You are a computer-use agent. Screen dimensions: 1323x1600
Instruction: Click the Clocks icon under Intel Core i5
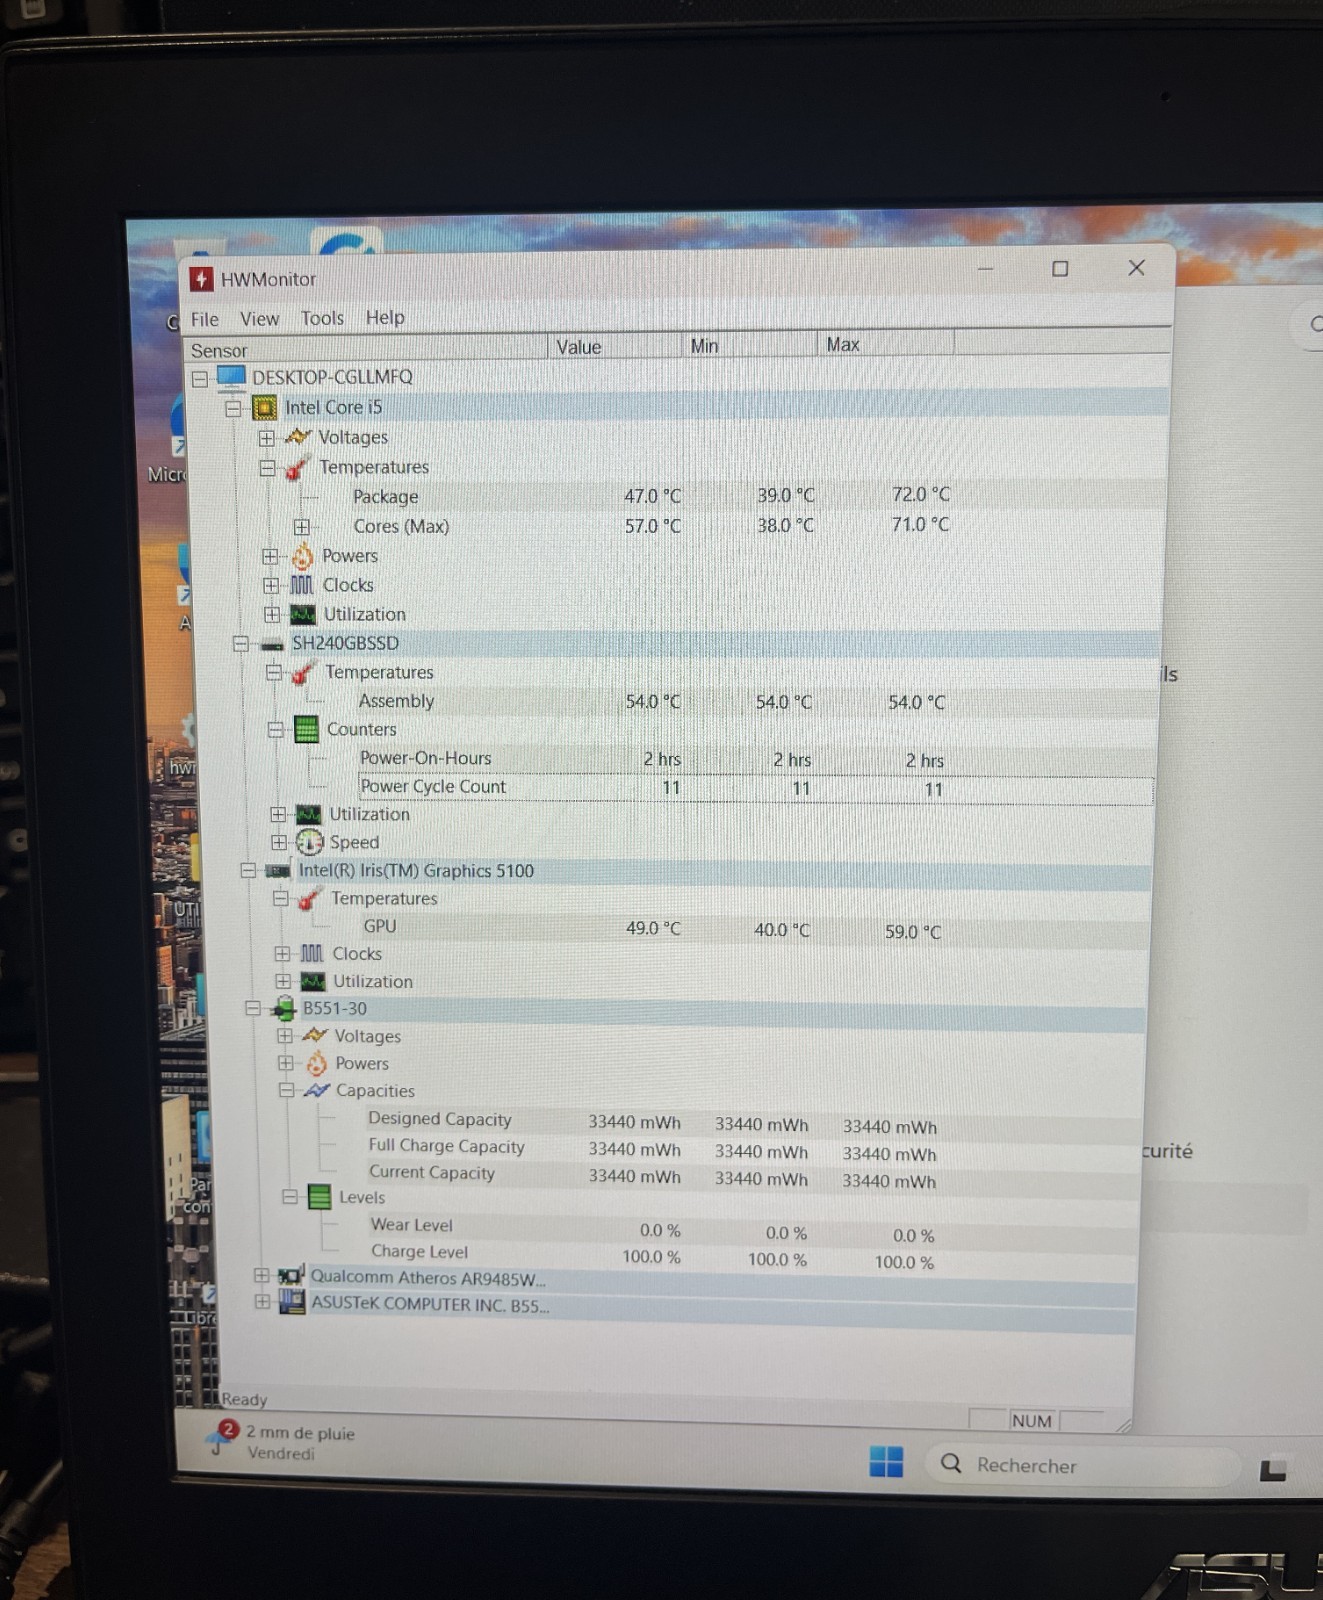302,585
